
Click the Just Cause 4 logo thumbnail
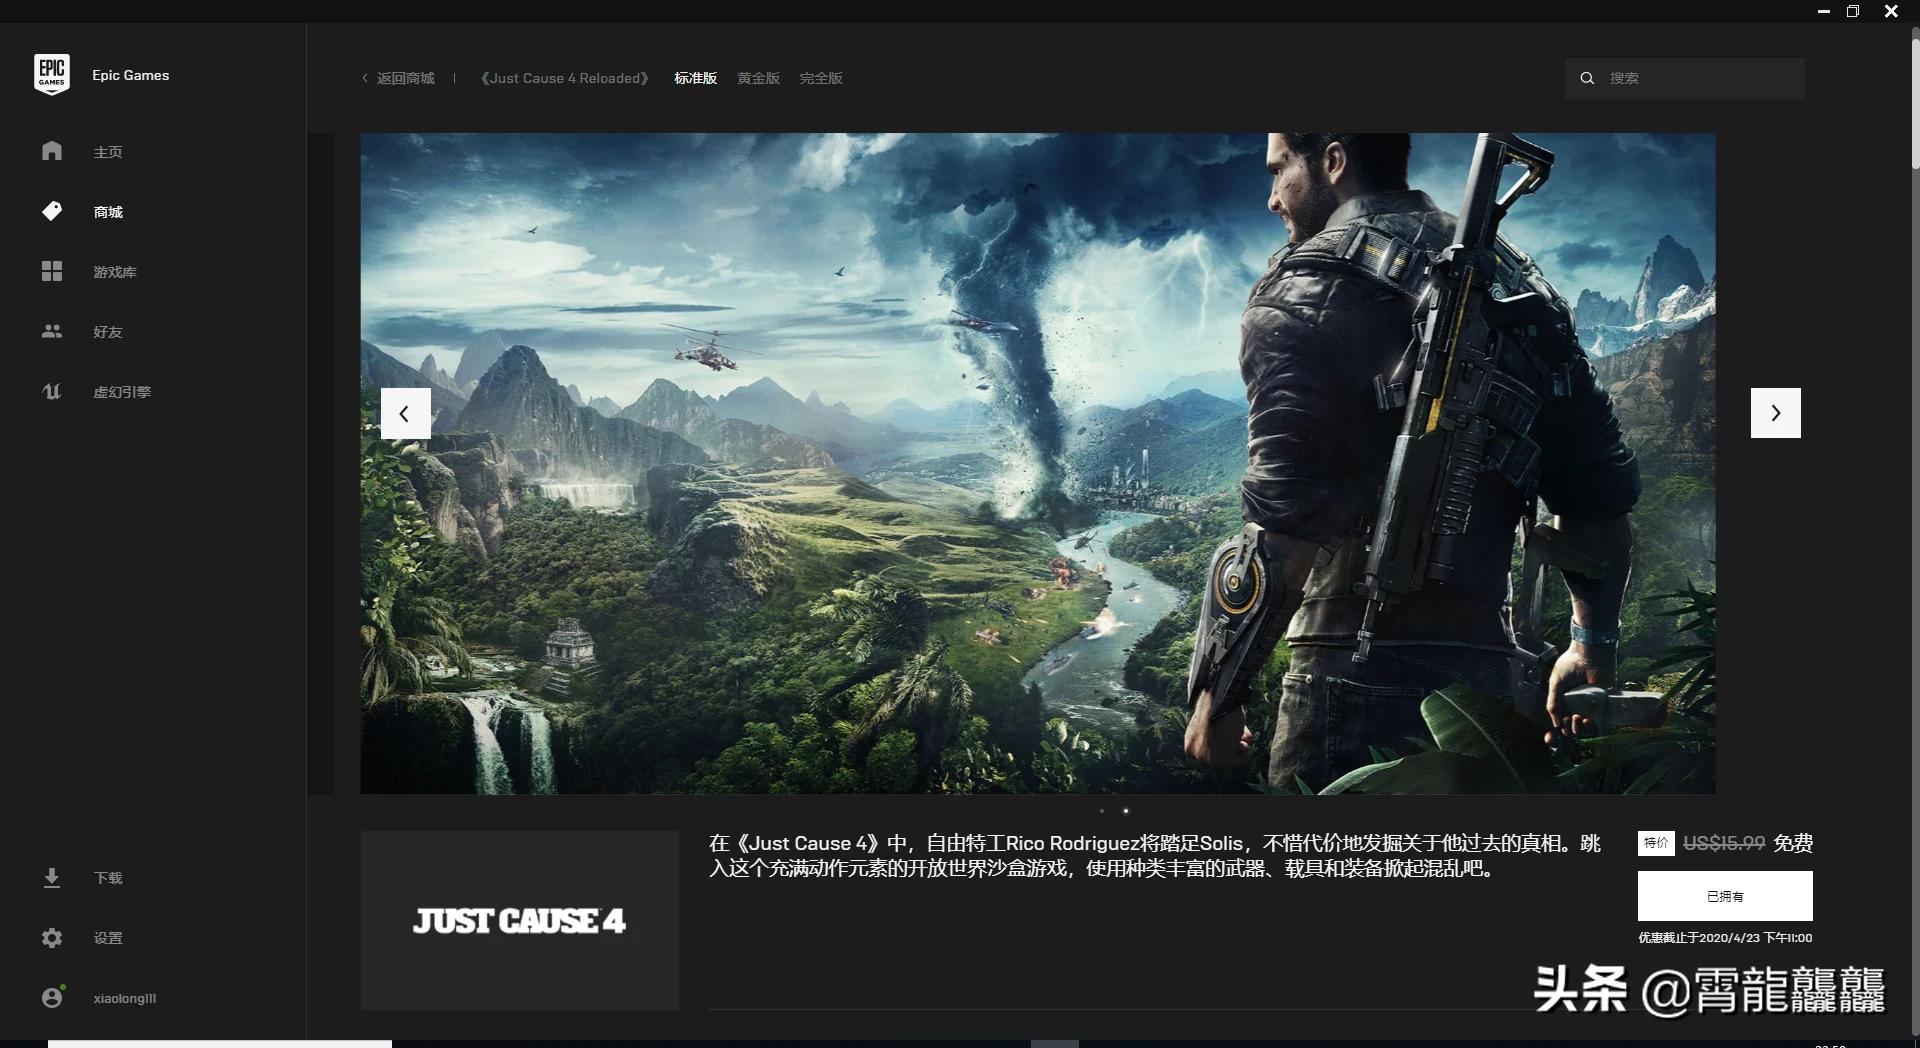[x=520, y=920]
